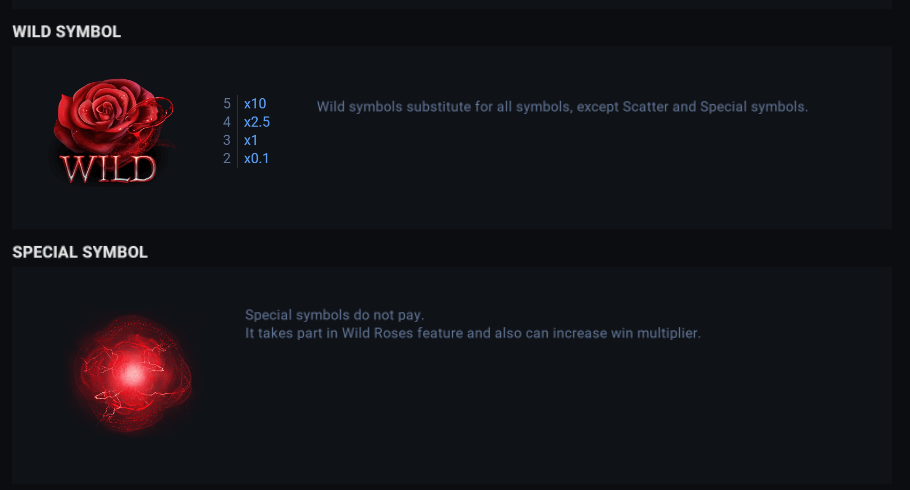Click the "Special symbols do not pay" line

tap(334, 315)
